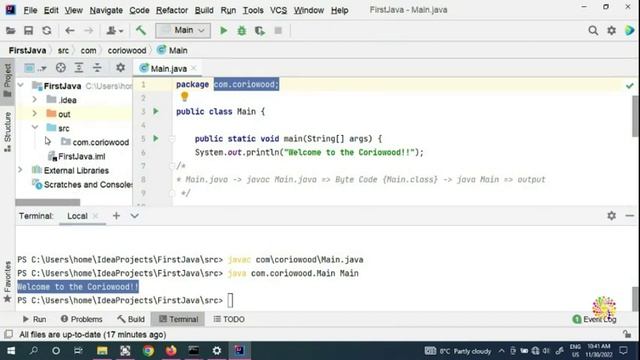Open terminal session options chevron

click(x=135, y=216)
